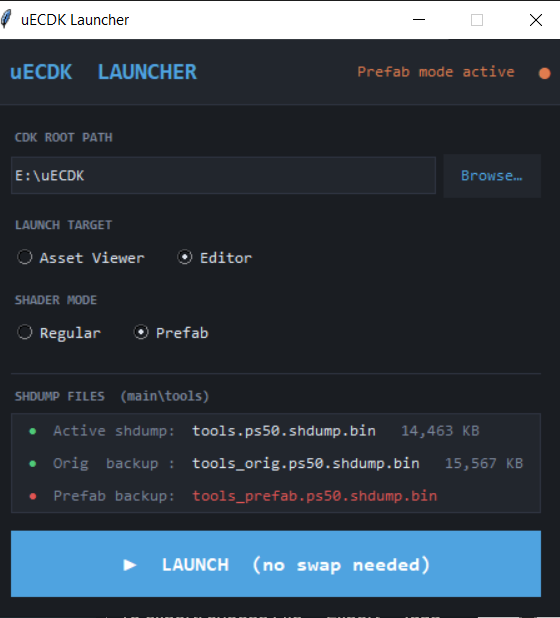Screen dimensions: 560x618
Task: Launch with no swap needed
Action: pyautogui.click(x=276, y=564)
